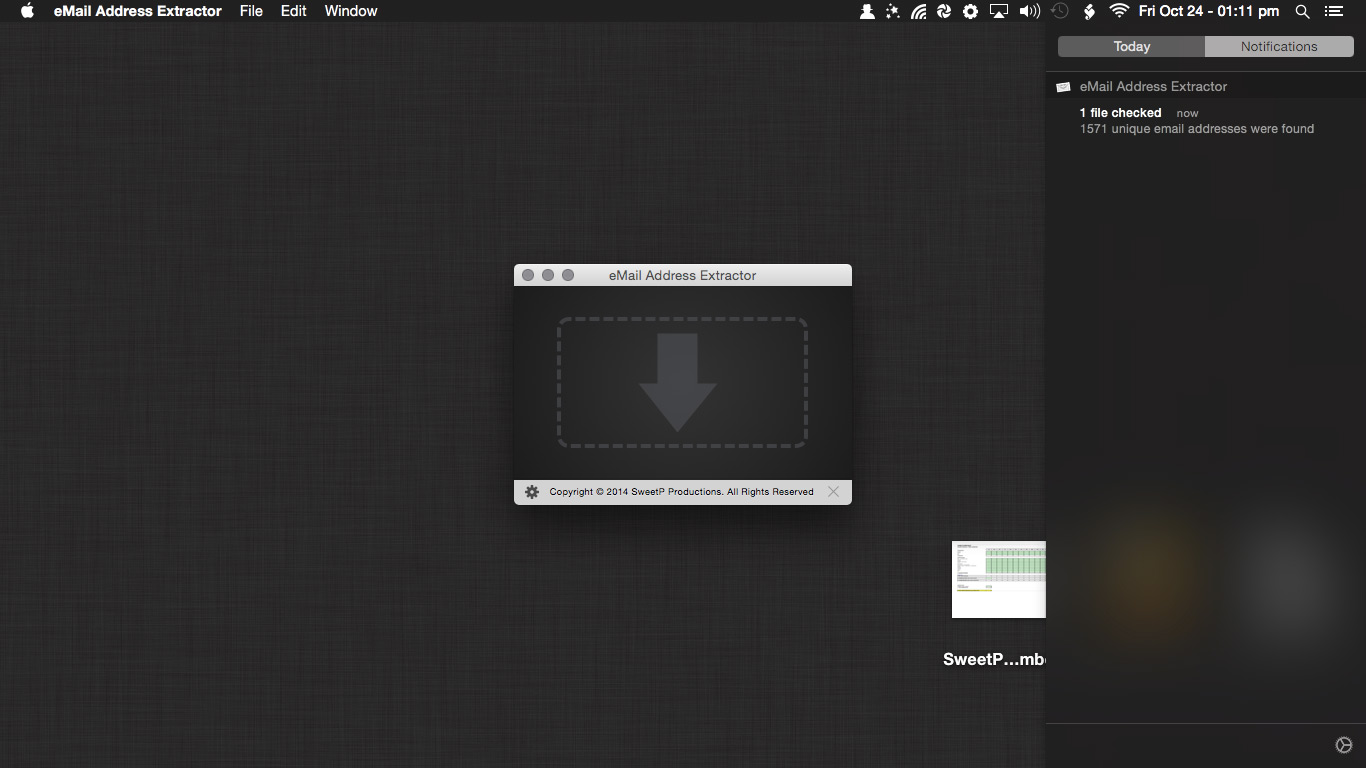Click the '1 file checked' notification
The image size is (1366, 768).
pyautogui.click(x=1120, y=112)
